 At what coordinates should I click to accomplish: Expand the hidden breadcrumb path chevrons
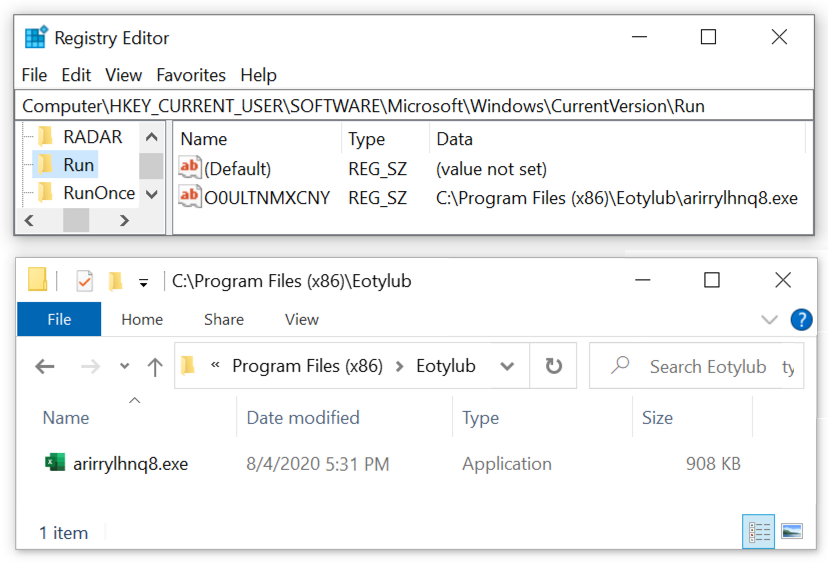215,364
